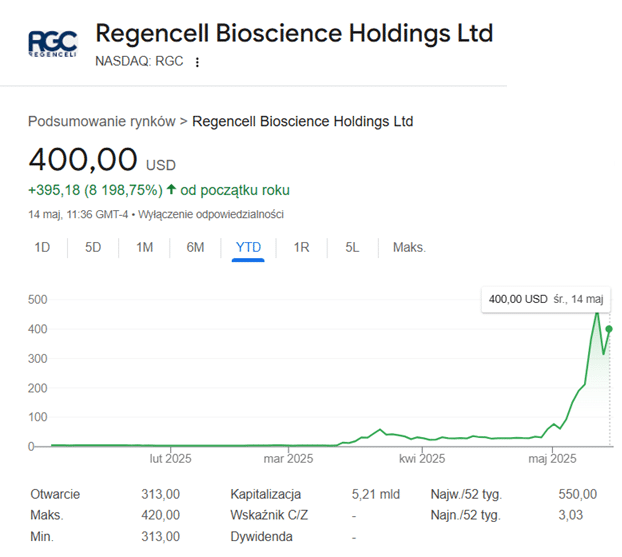The width and height of the screenshot is (622, 557).
Task: Click the Kapitalizacja label
Action: [265, 494]
